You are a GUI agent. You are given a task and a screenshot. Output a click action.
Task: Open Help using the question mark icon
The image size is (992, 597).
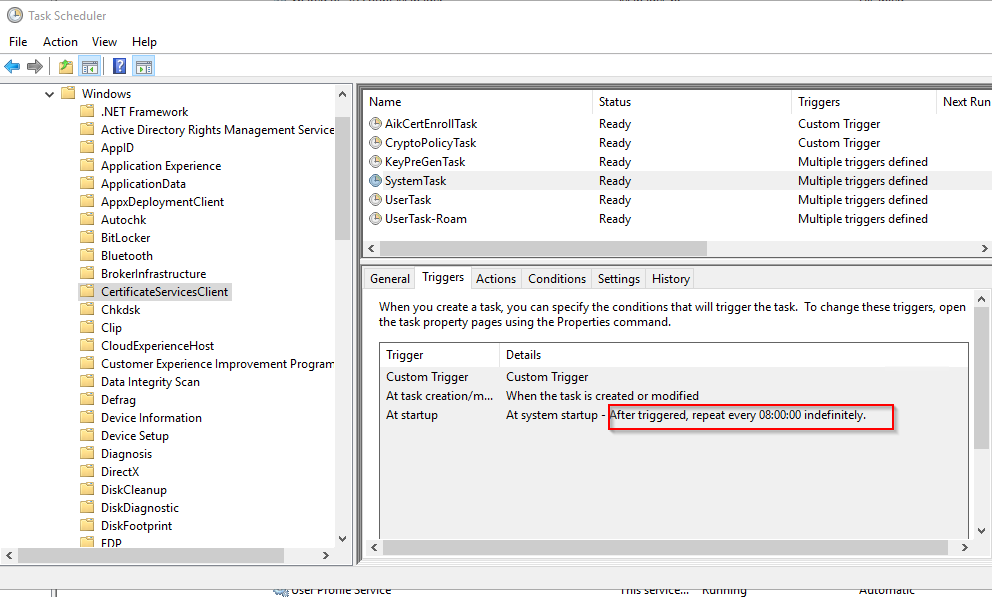pyautogui.click(x=118, y=66)
